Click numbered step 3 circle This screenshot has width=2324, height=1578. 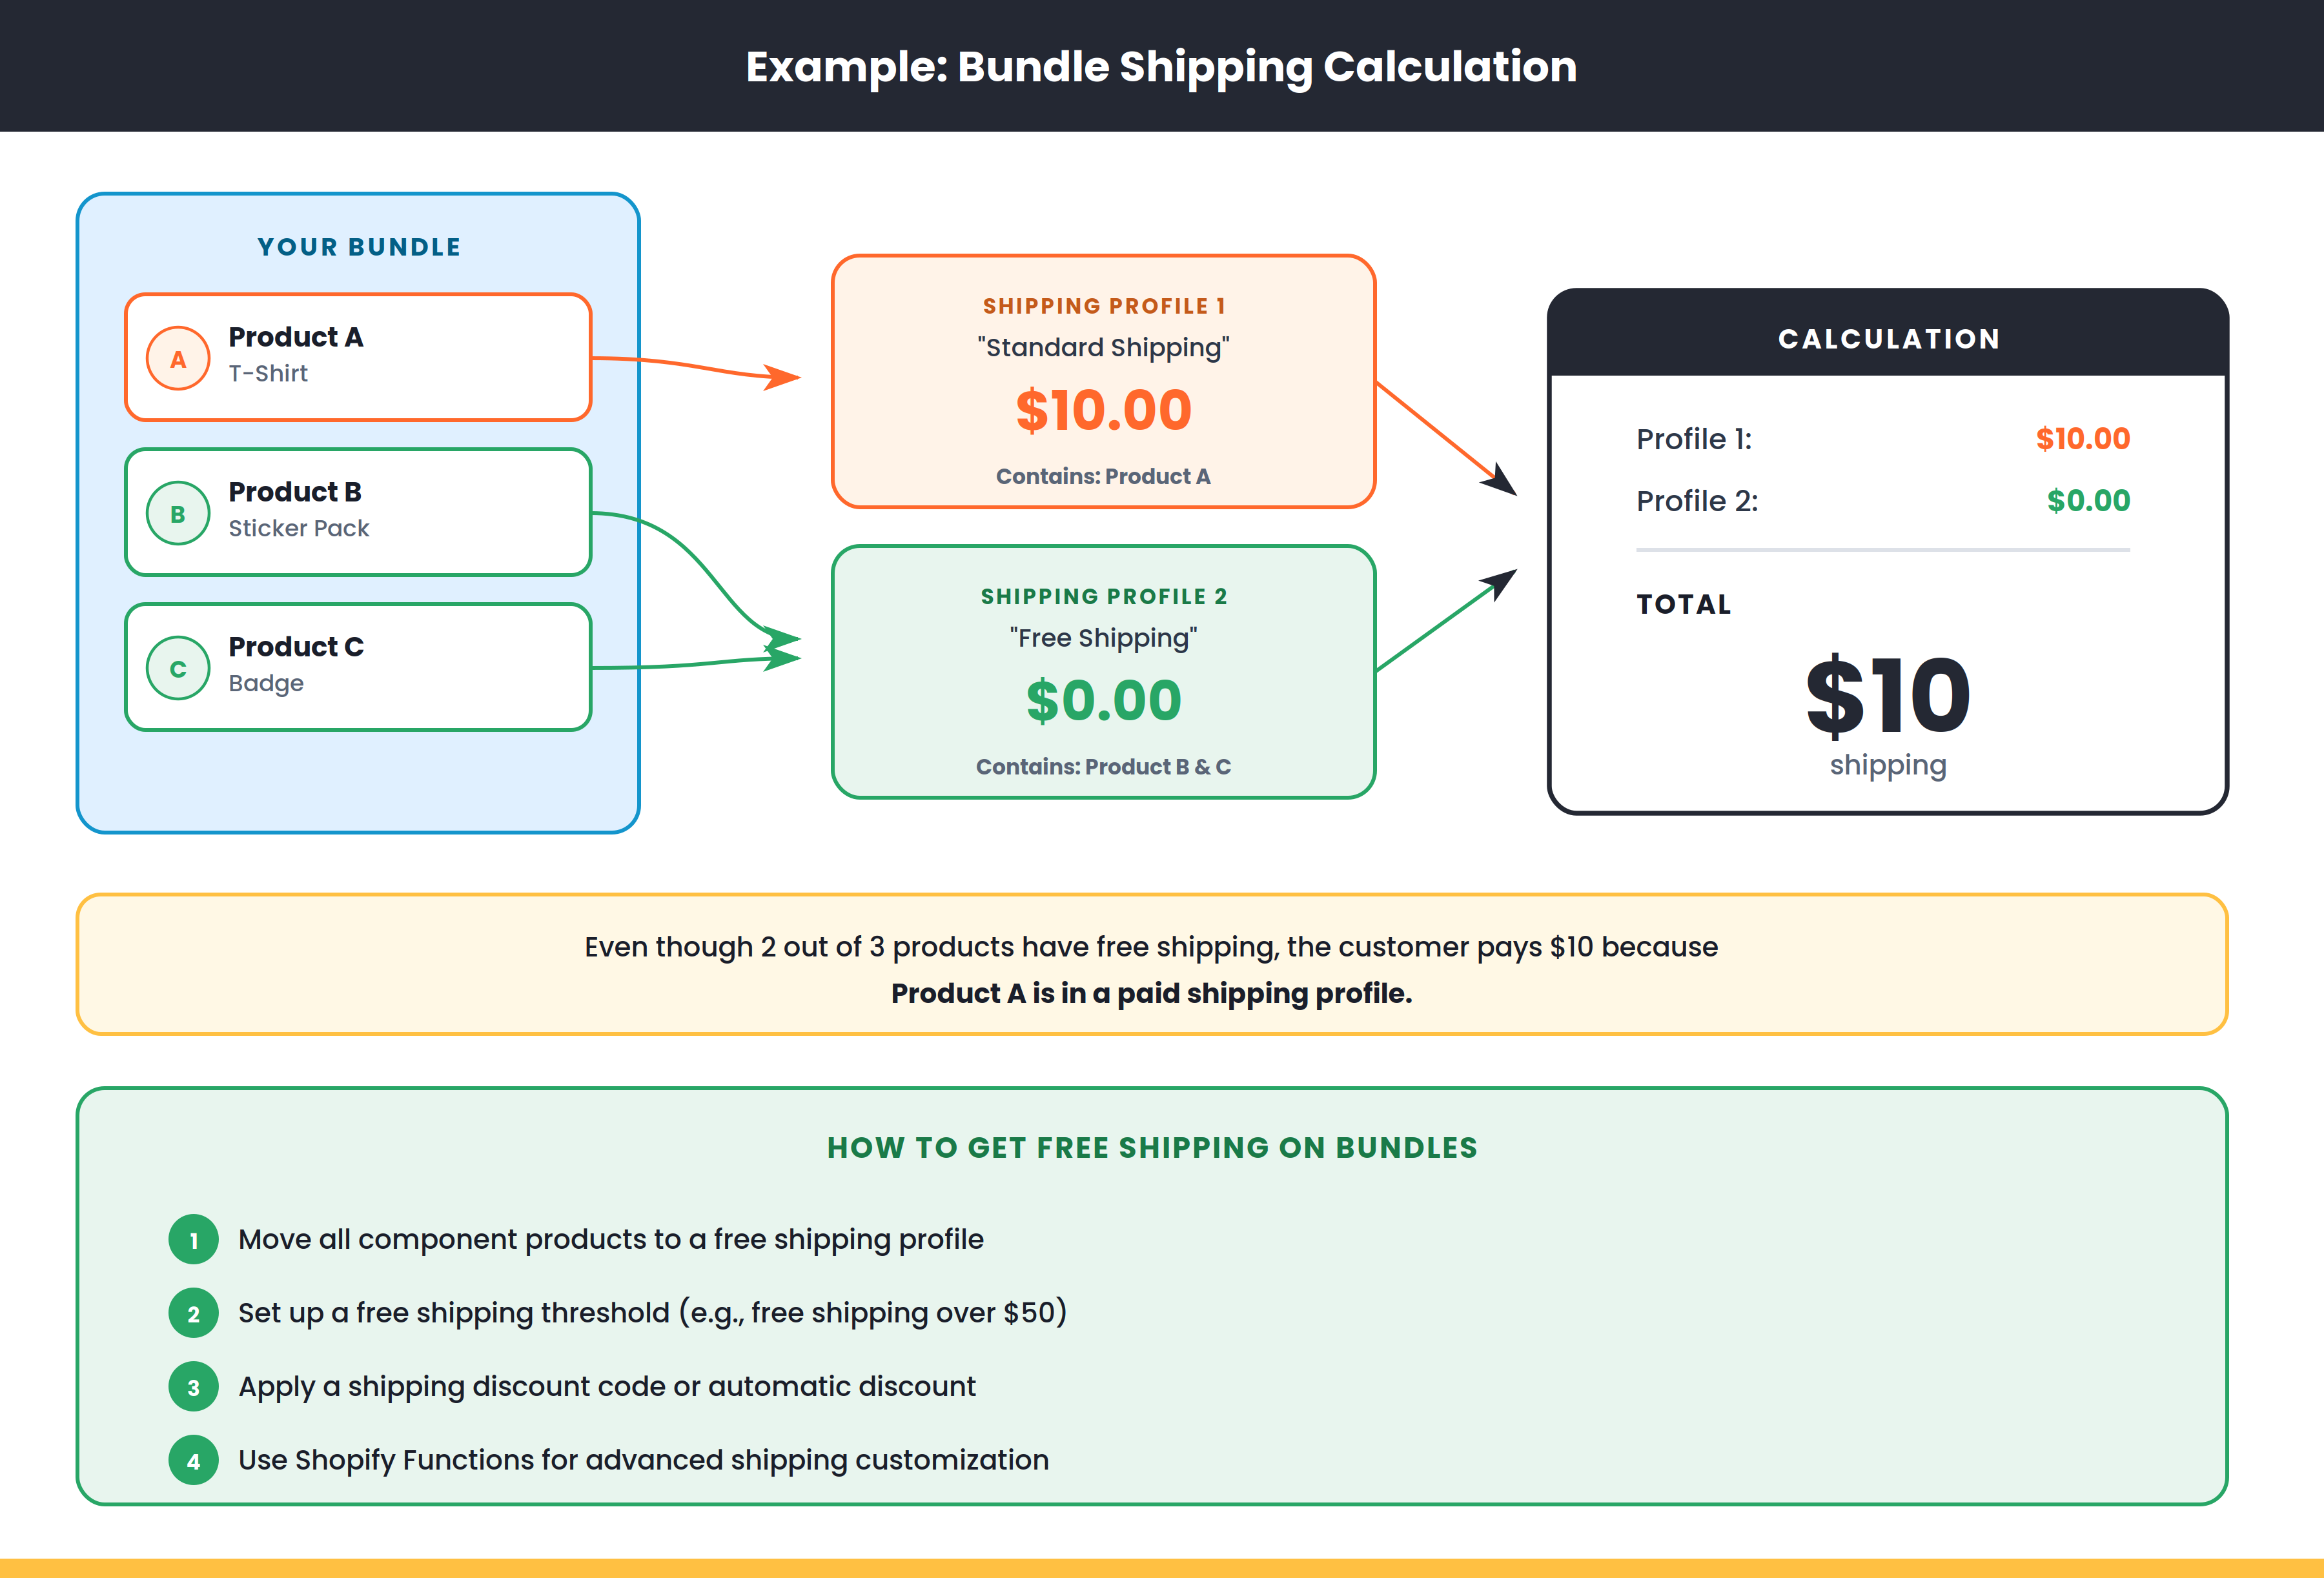193,1387
